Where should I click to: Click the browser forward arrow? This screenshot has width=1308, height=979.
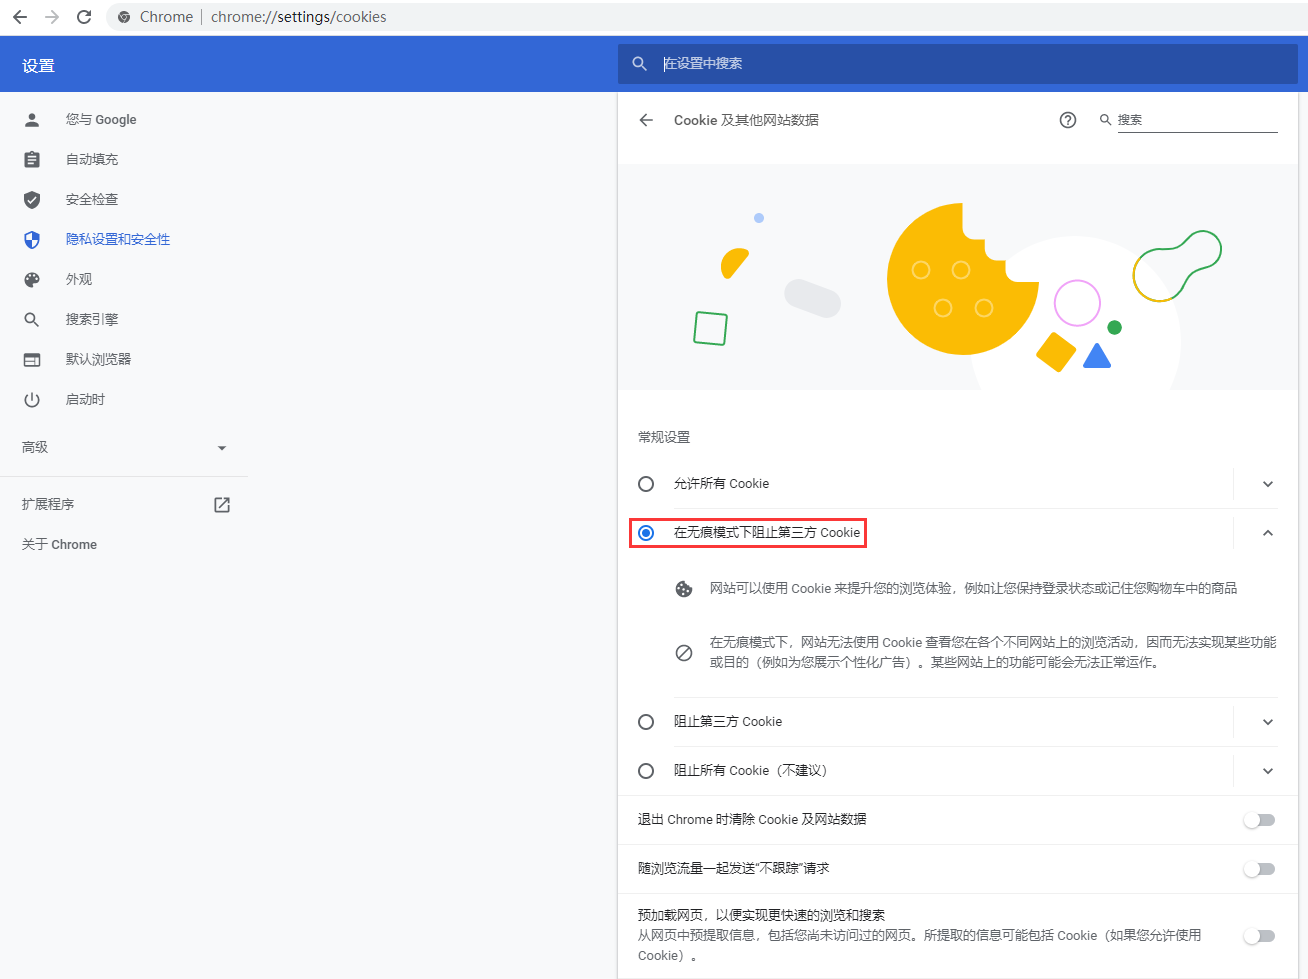[52, 17]
